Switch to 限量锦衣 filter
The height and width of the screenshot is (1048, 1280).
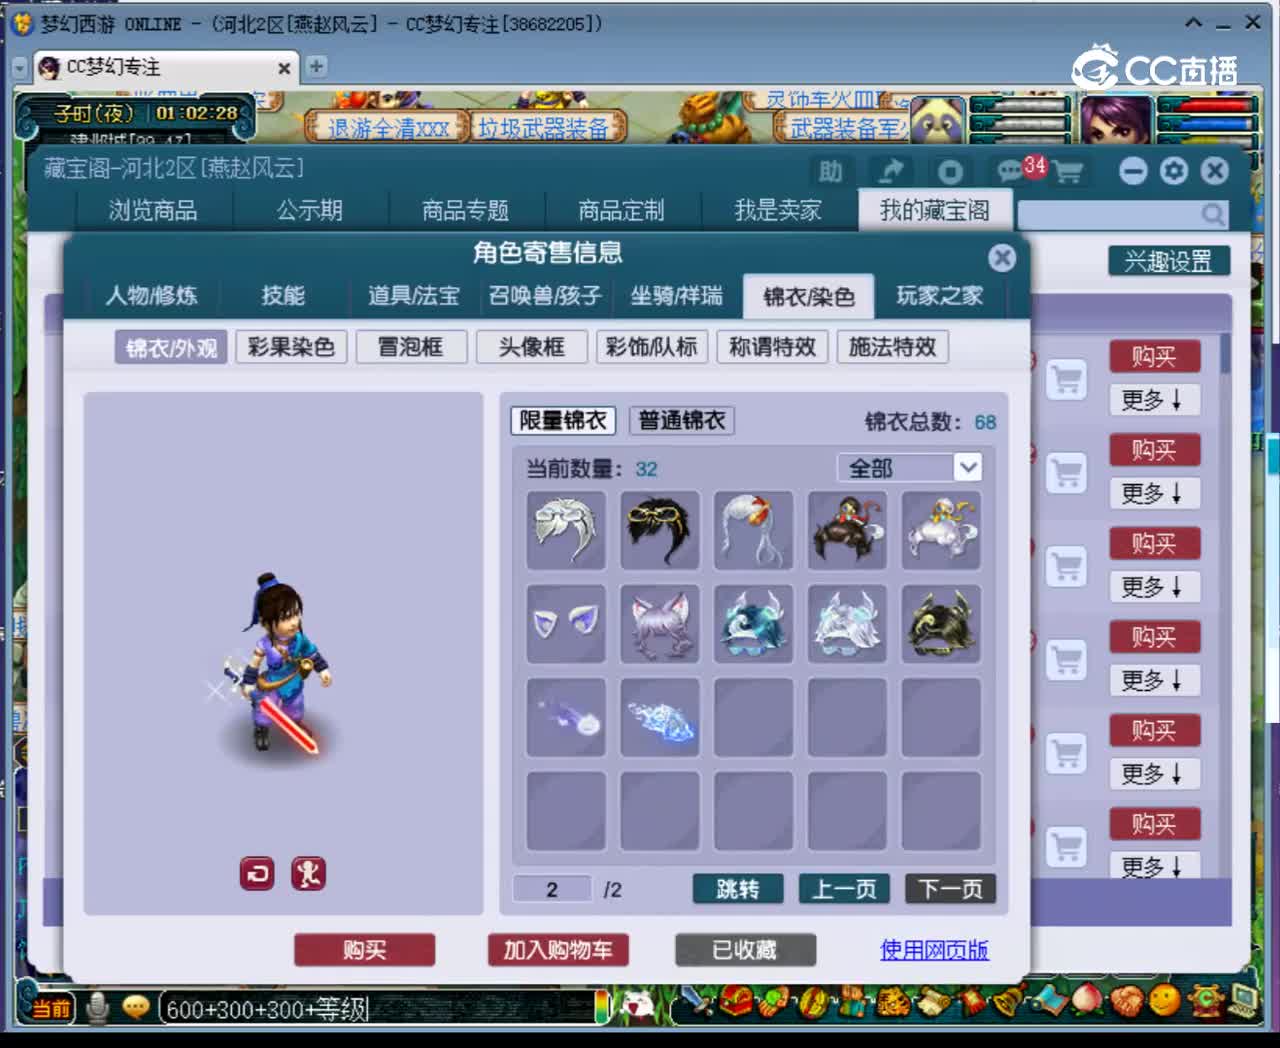pyautogui.click(x=563, y=420)
